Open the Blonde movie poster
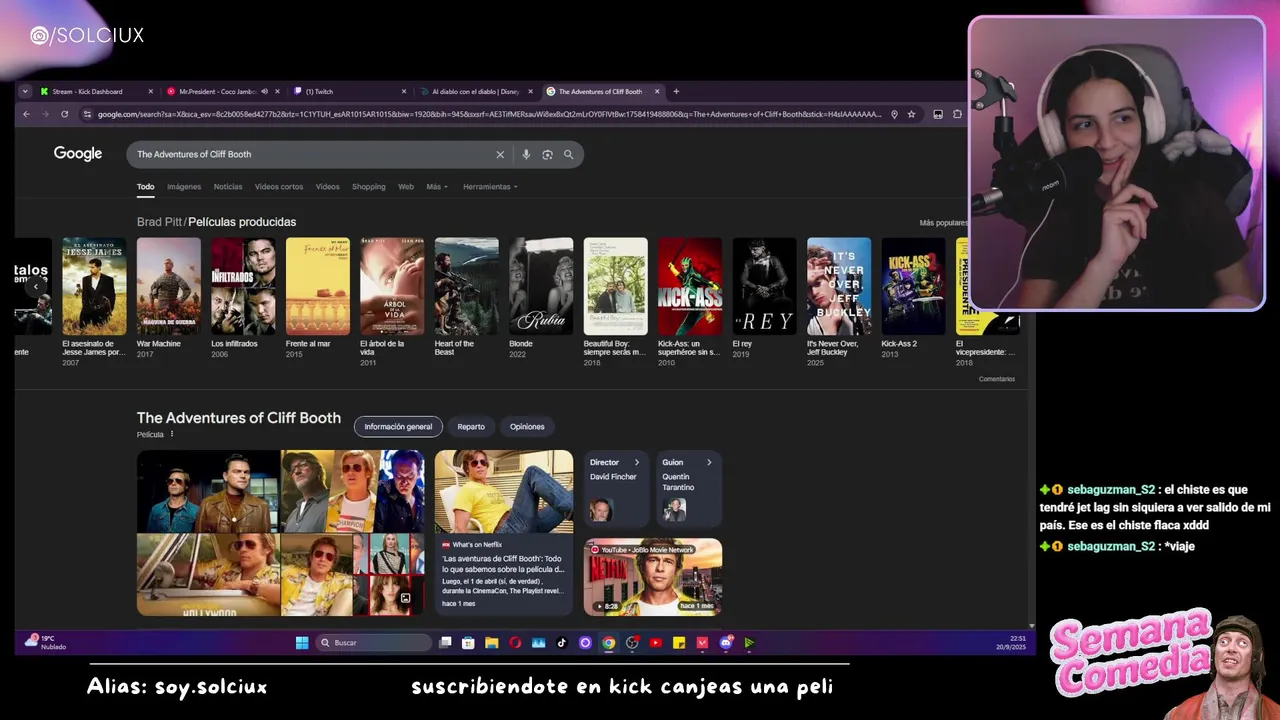Image resolution: width=1280 pixels, height=720 pixels. (541, 286)
